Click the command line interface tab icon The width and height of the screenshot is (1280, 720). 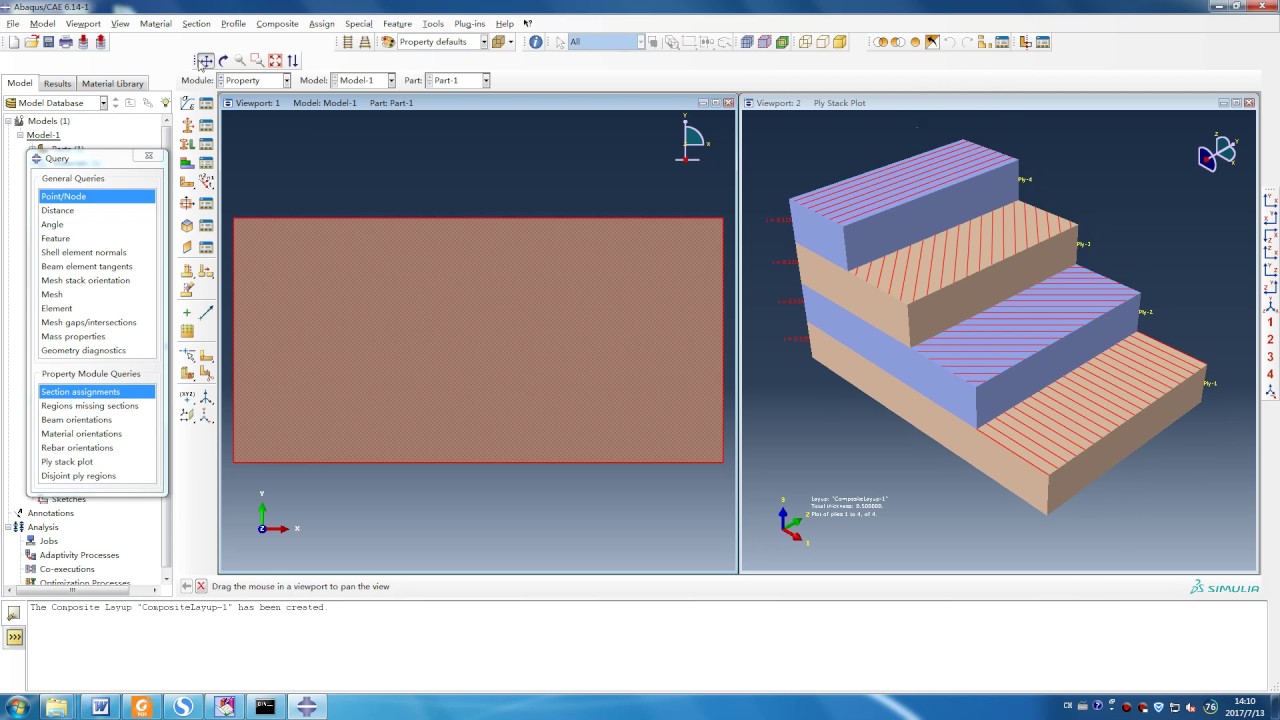14,637
